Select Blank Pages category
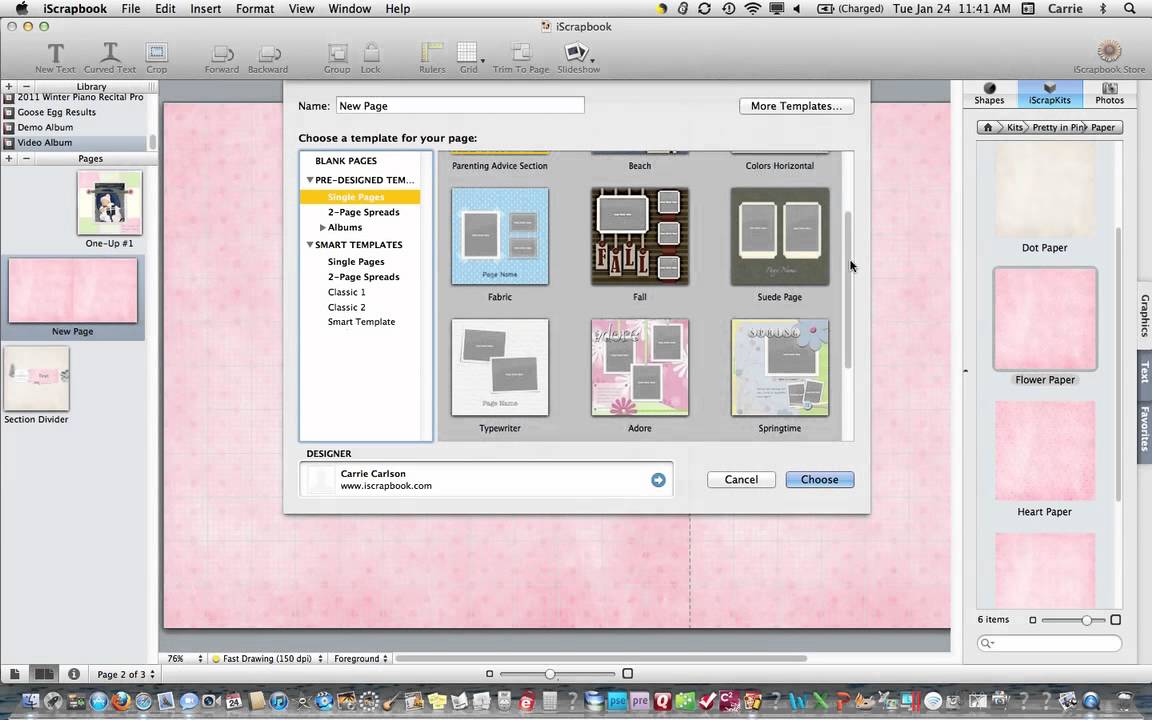 (346, 161)
